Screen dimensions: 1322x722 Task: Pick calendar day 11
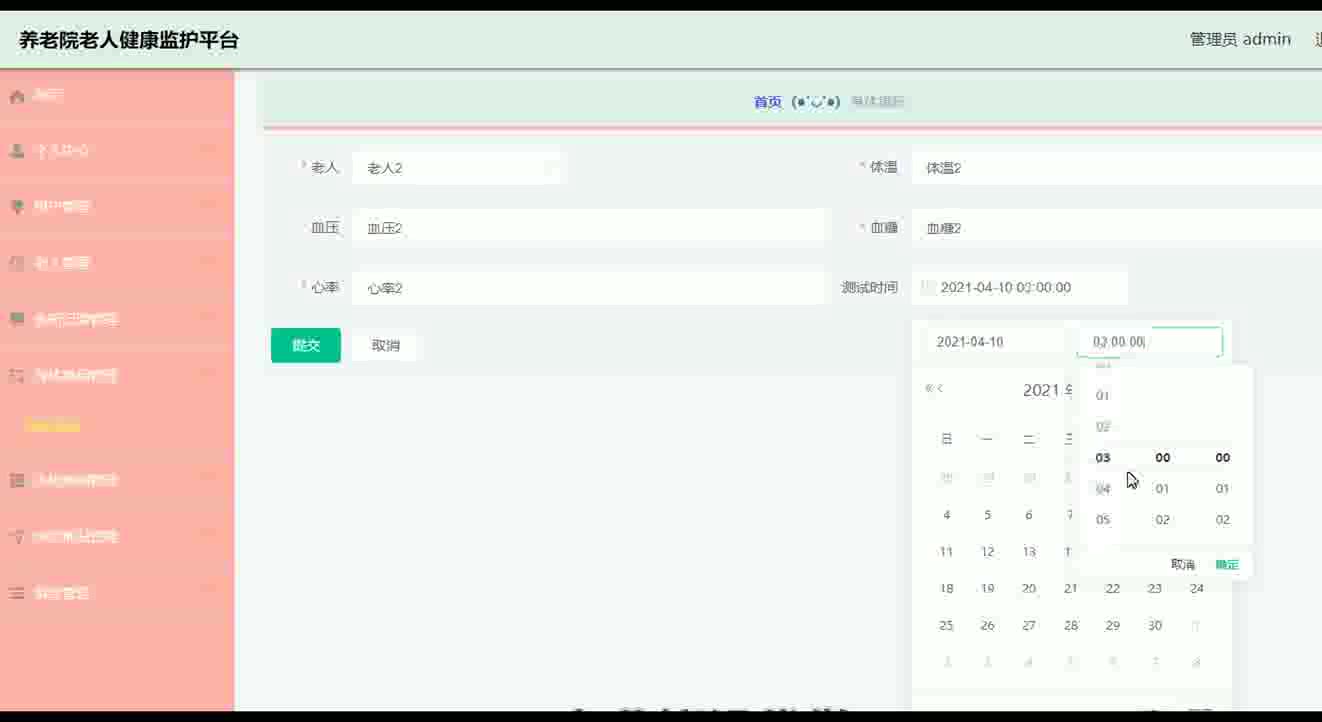coord(946,552)
